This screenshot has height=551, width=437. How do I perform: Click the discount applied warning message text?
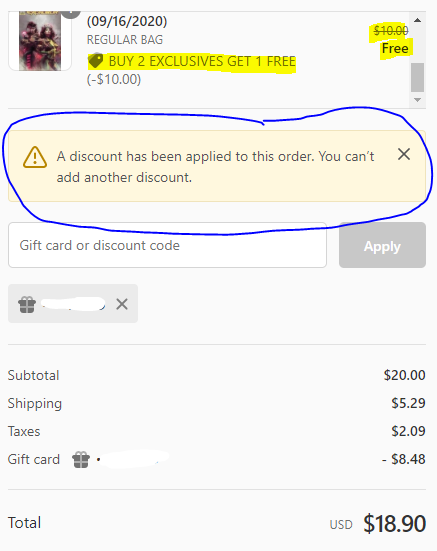point(215,167)
